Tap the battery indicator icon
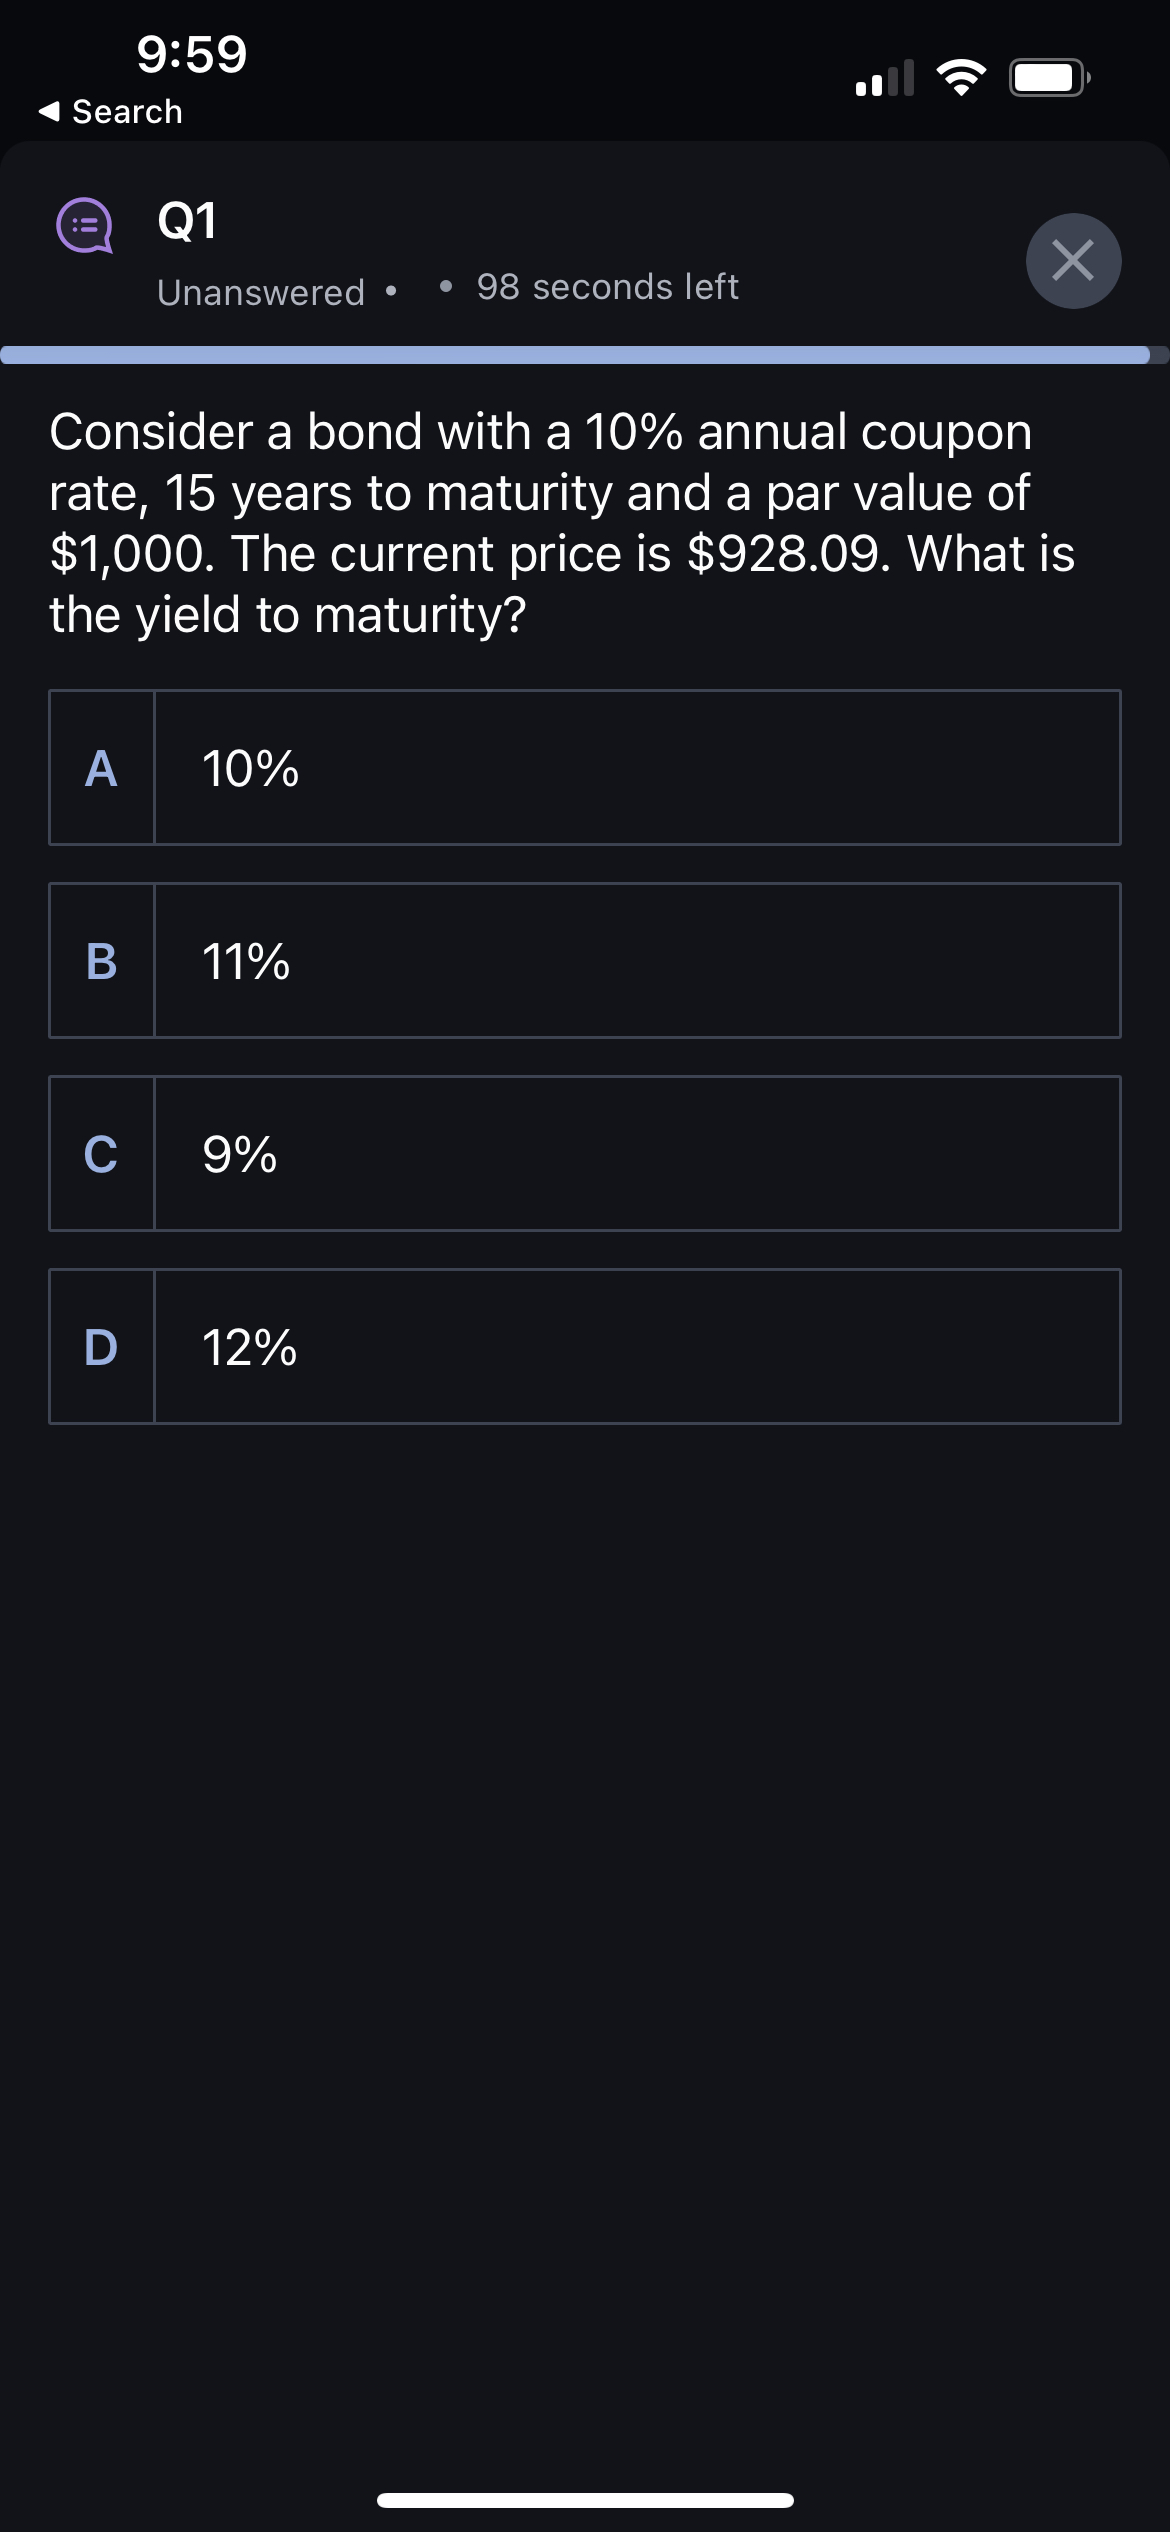The height and width of the screenshot is (2532, 1170). [1049, 78]
